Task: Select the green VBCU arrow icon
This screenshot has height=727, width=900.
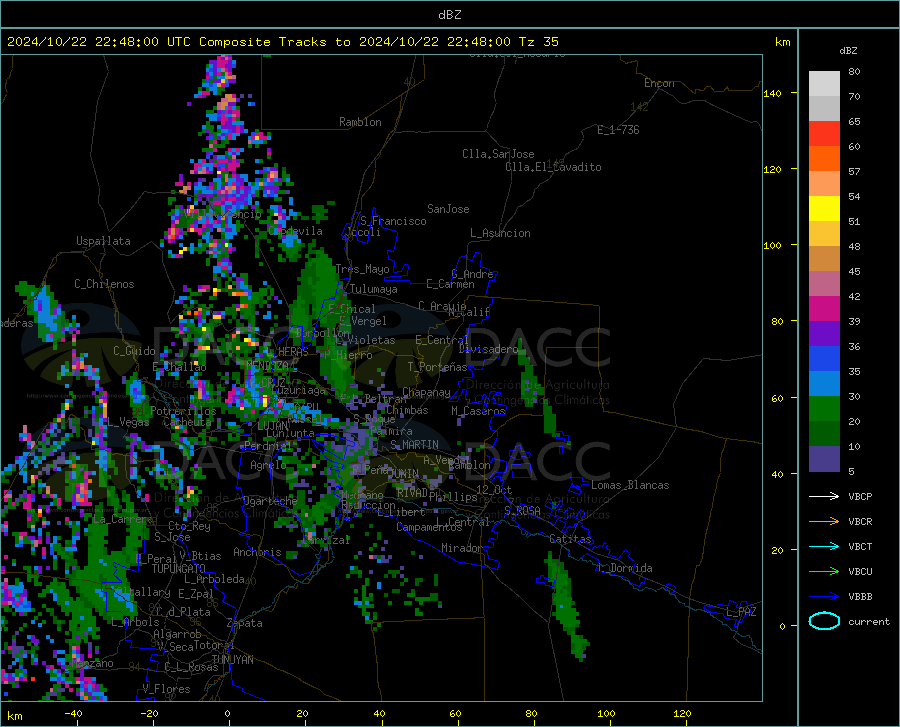Action: tap(824, 572)
